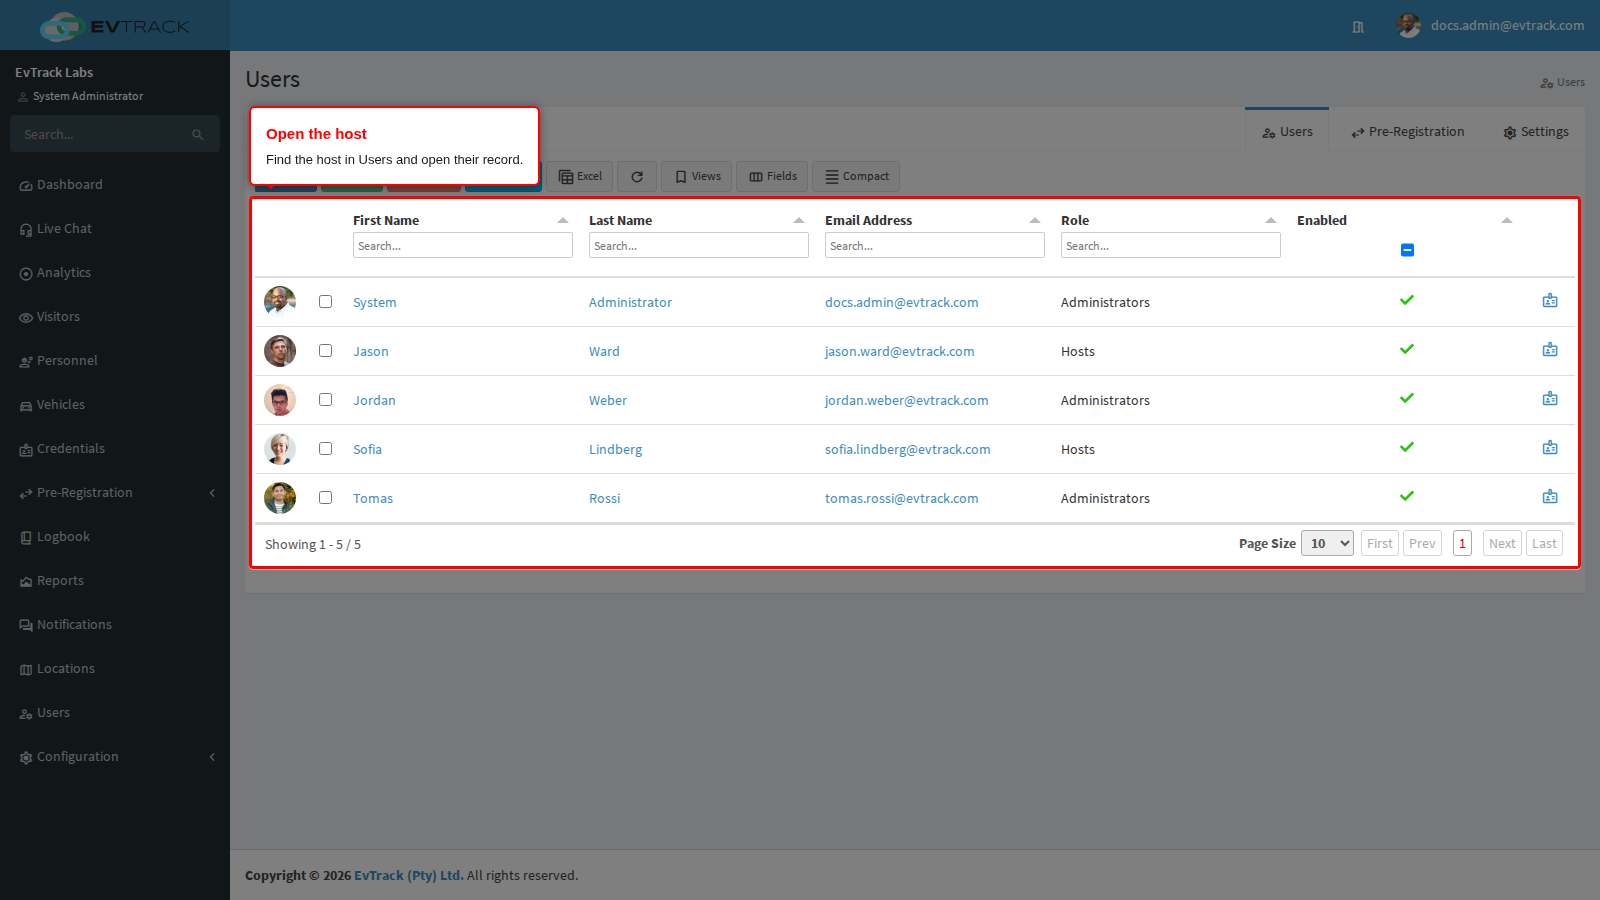Click the admin profile picture in header
The width and height of the screenshot is (1600, 900).
click(1409, 26)
